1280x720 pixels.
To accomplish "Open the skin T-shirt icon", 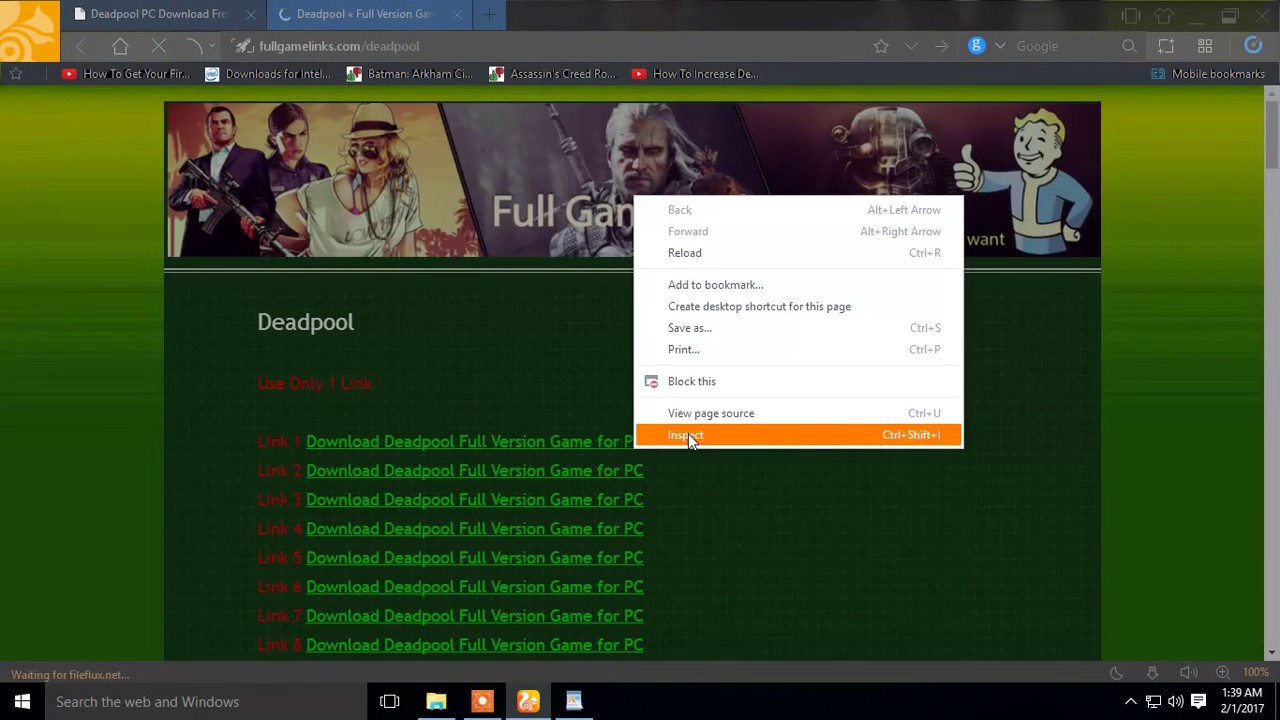I will click(x=1164, y=15).
